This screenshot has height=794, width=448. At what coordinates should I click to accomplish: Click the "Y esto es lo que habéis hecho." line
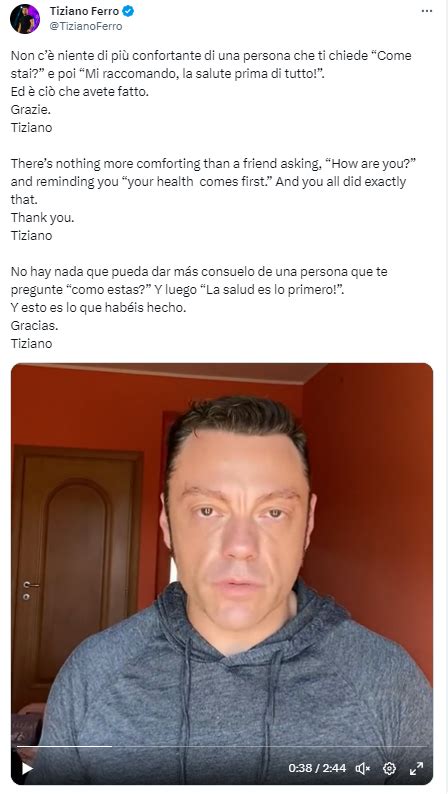click(x=98, y=307)
